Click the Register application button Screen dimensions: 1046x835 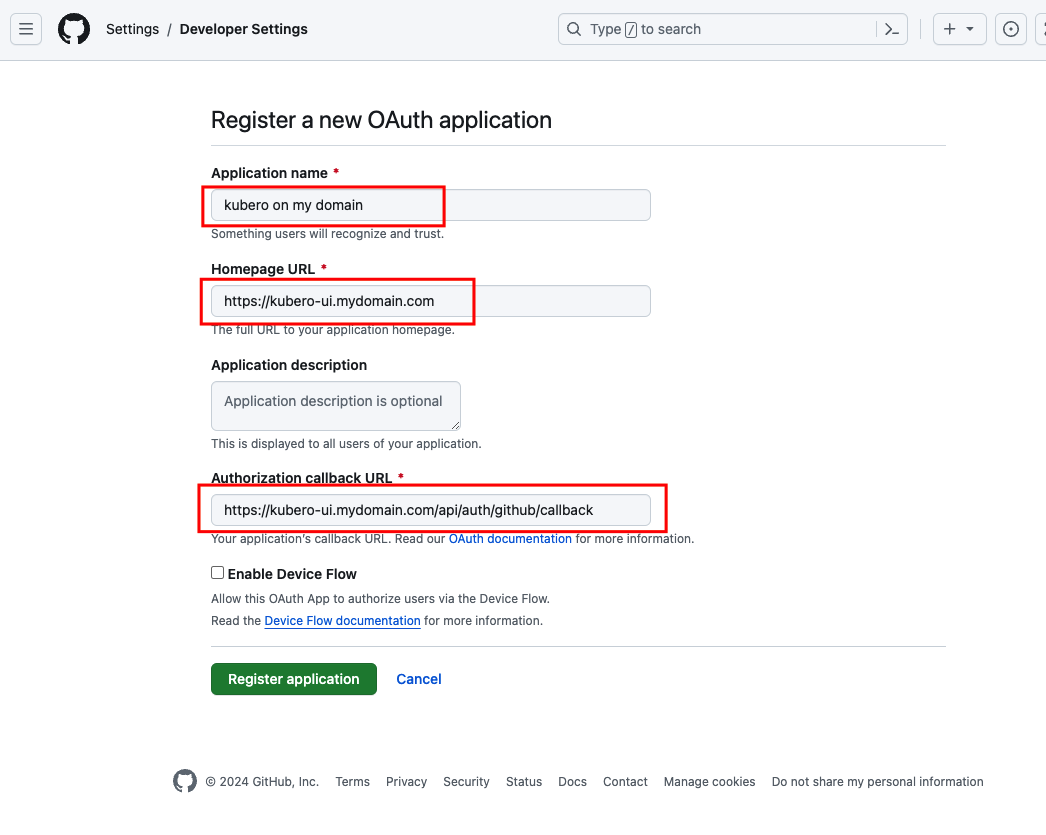point(294,679)
